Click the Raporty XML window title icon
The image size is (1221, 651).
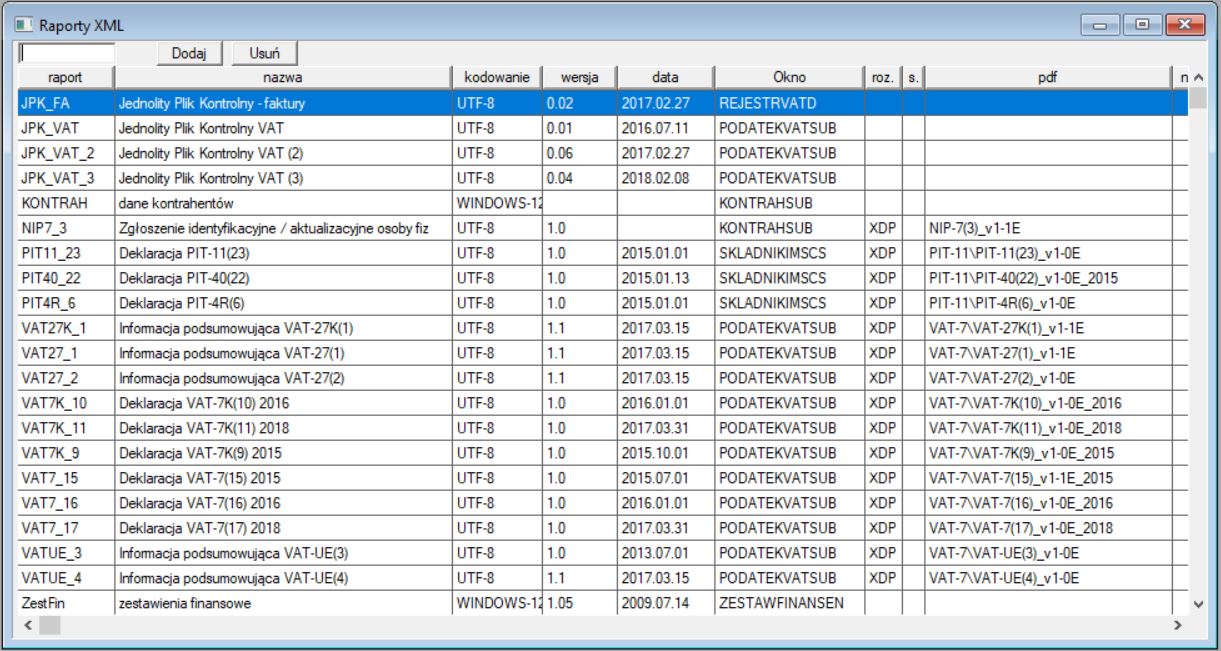(22, 23)
